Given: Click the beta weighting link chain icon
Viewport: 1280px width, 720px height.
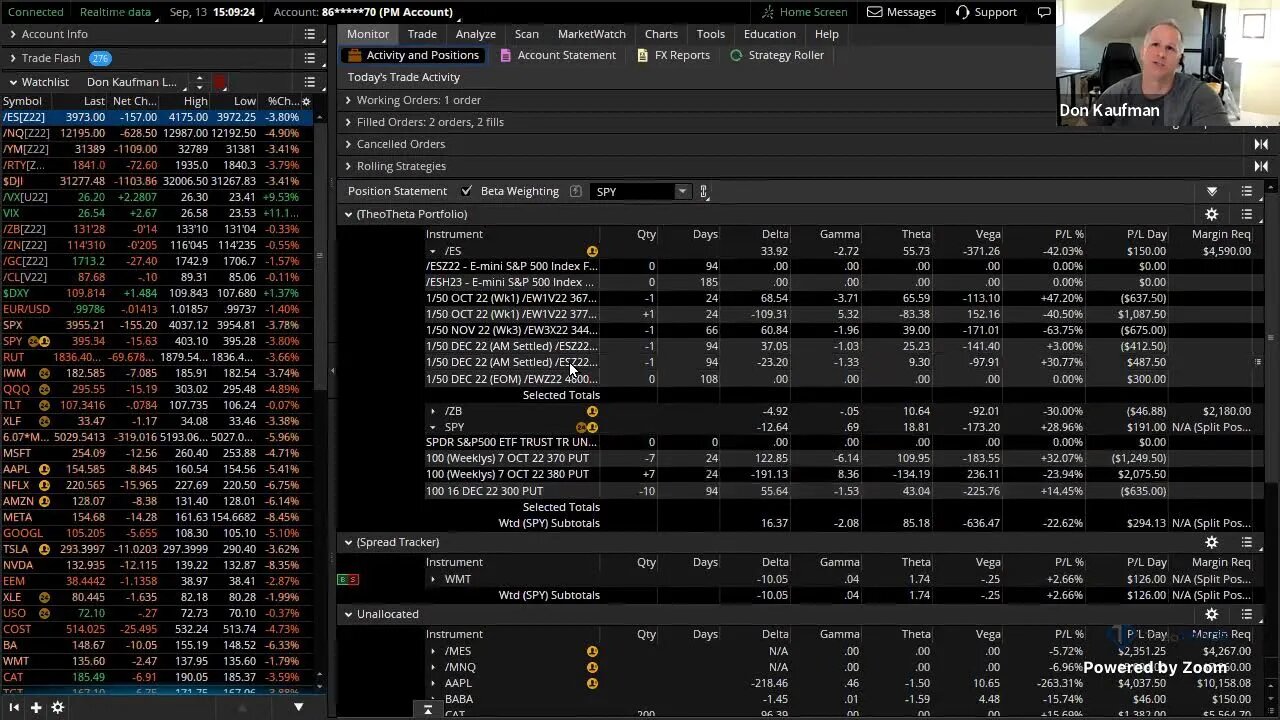Looking at the screenshot, I should [704, 191].
